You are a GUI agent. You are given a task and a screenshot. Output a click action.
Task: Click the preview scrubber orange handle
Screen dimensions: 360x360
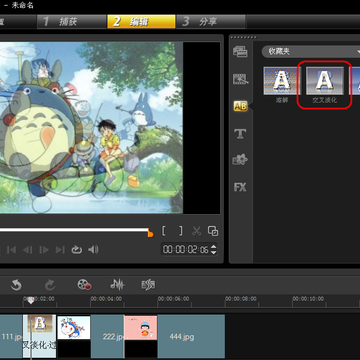[150, 234]
